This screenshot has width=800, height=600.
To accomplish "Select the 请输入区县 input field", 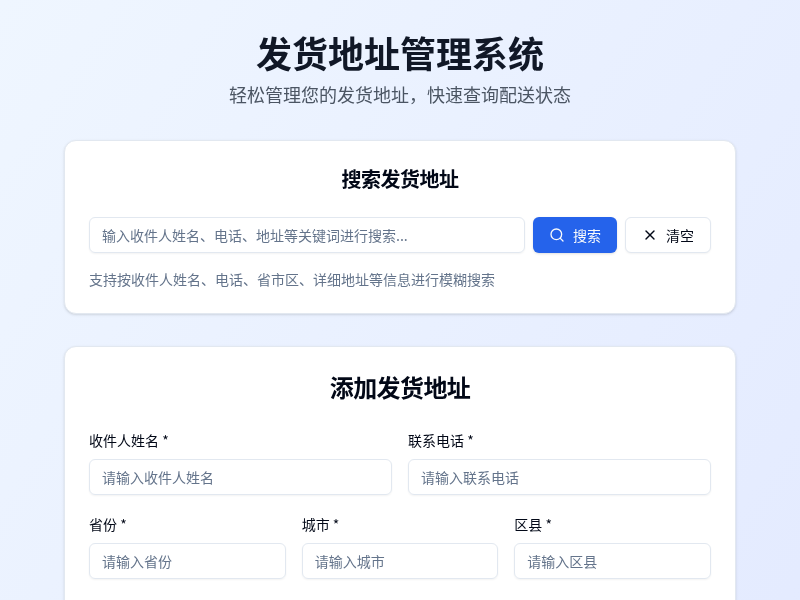I will 612,561.
